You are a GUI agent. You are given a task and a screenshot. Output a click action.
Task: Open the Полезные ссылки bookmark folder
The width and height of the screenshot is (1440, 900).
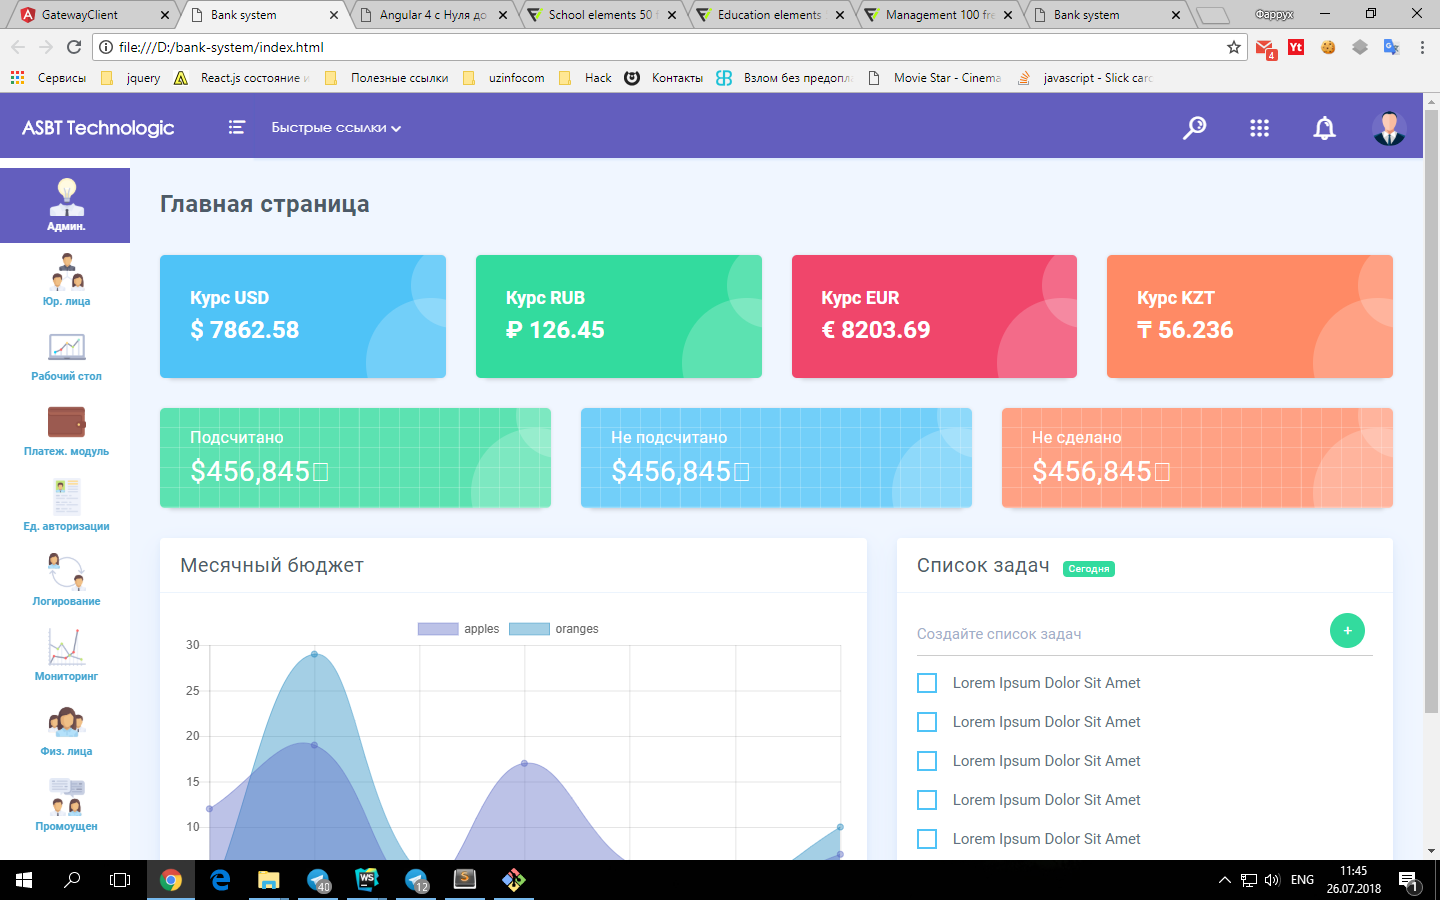387,78
